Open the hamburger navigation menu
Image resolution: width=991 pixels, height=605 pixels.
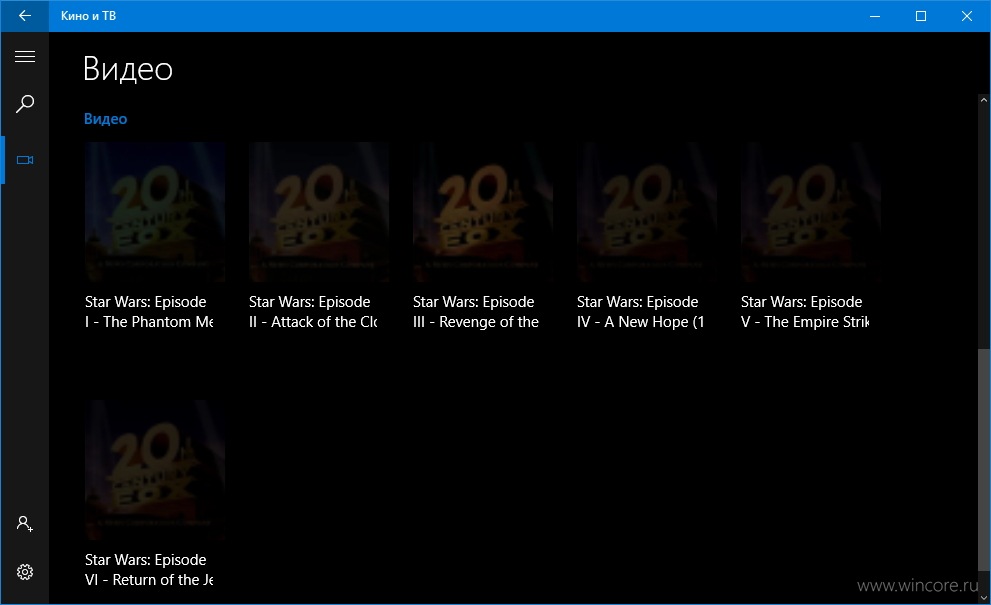[x=25, y=57]
